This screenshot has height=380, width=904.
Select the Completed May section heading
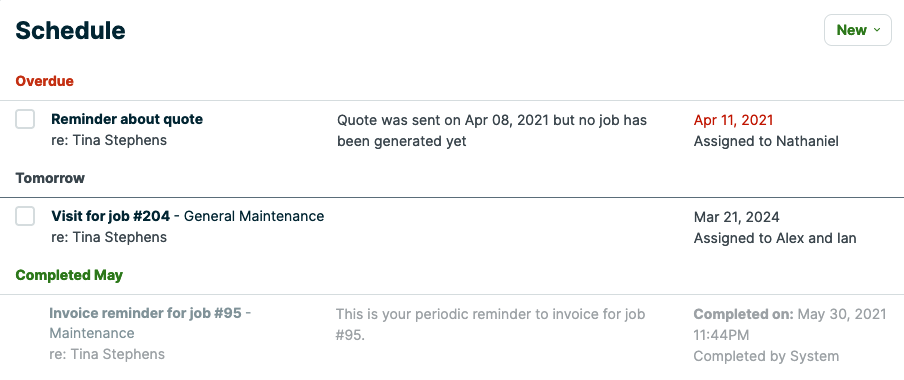(x=69, y=275)
